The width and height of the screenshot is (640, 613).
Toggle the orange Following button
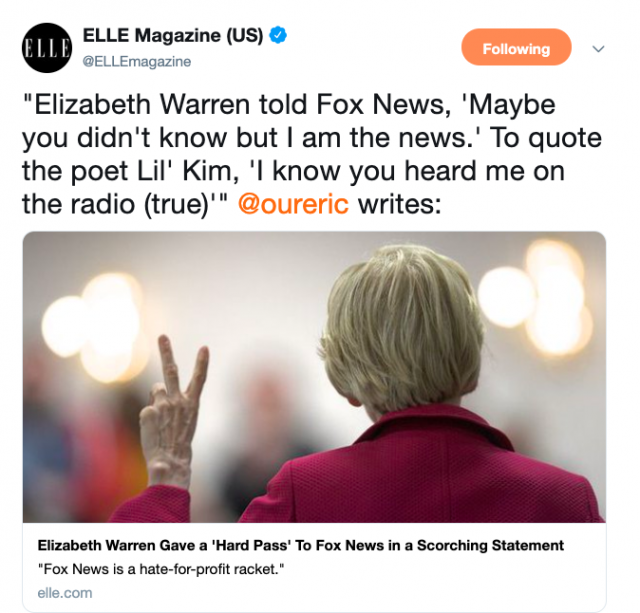516,47
